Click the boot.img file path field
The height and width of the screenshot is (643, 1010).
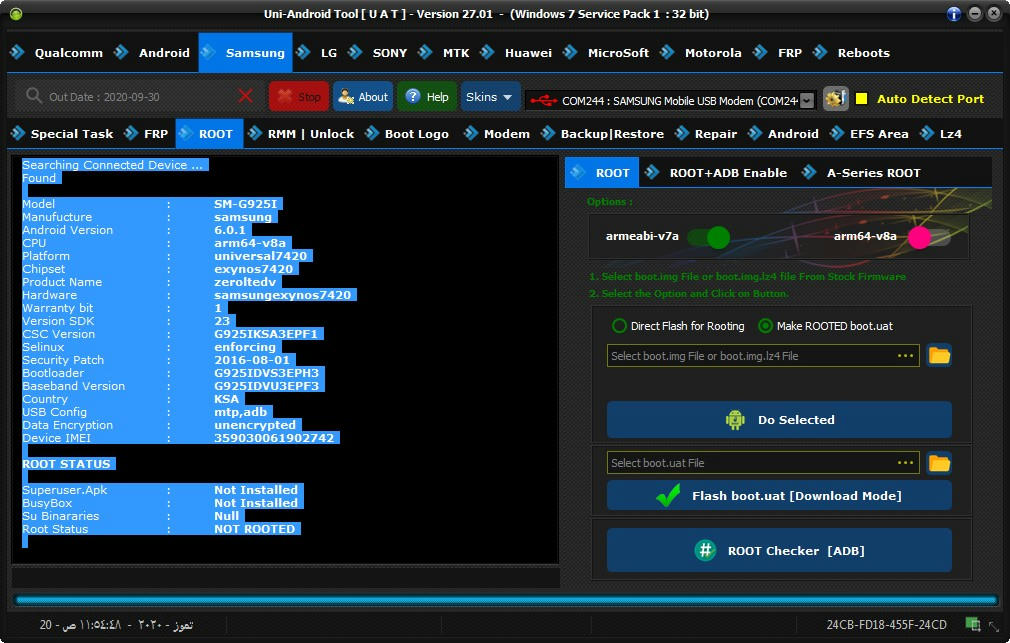(x=763, y=356)
